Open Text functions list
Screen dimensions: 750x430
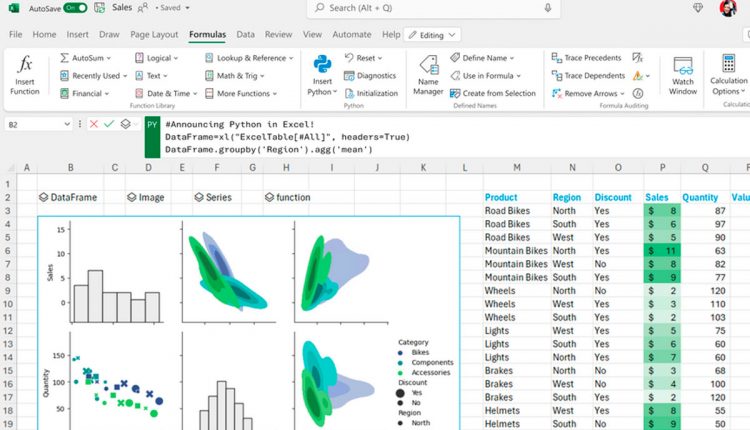[x=151, y=76]
